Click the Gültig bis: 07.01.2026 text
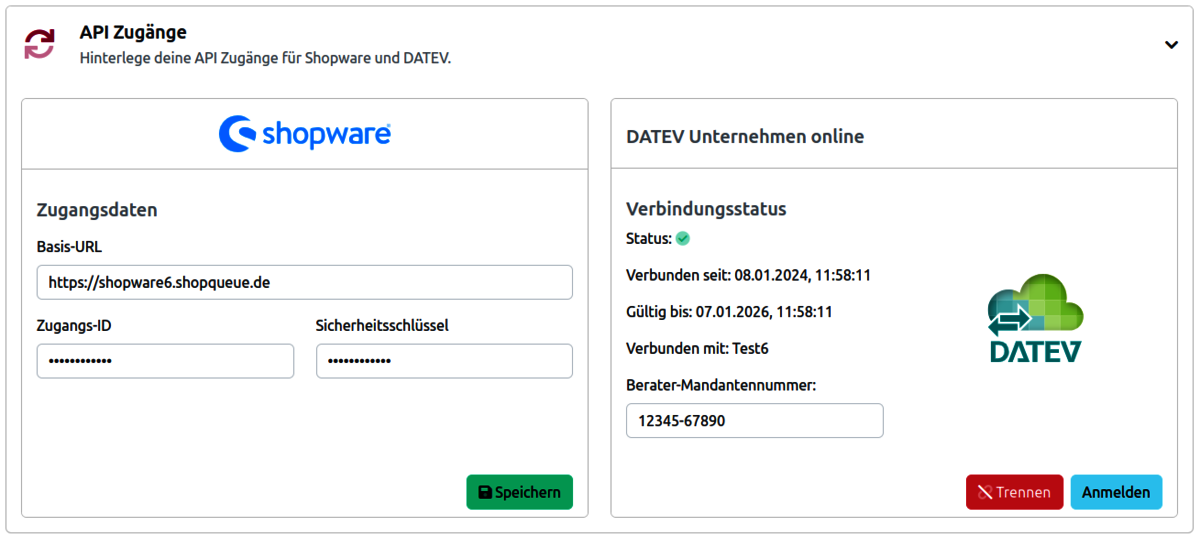Image resolution: width=1200 pixels, height=537 pixels. tap(729, 312)
